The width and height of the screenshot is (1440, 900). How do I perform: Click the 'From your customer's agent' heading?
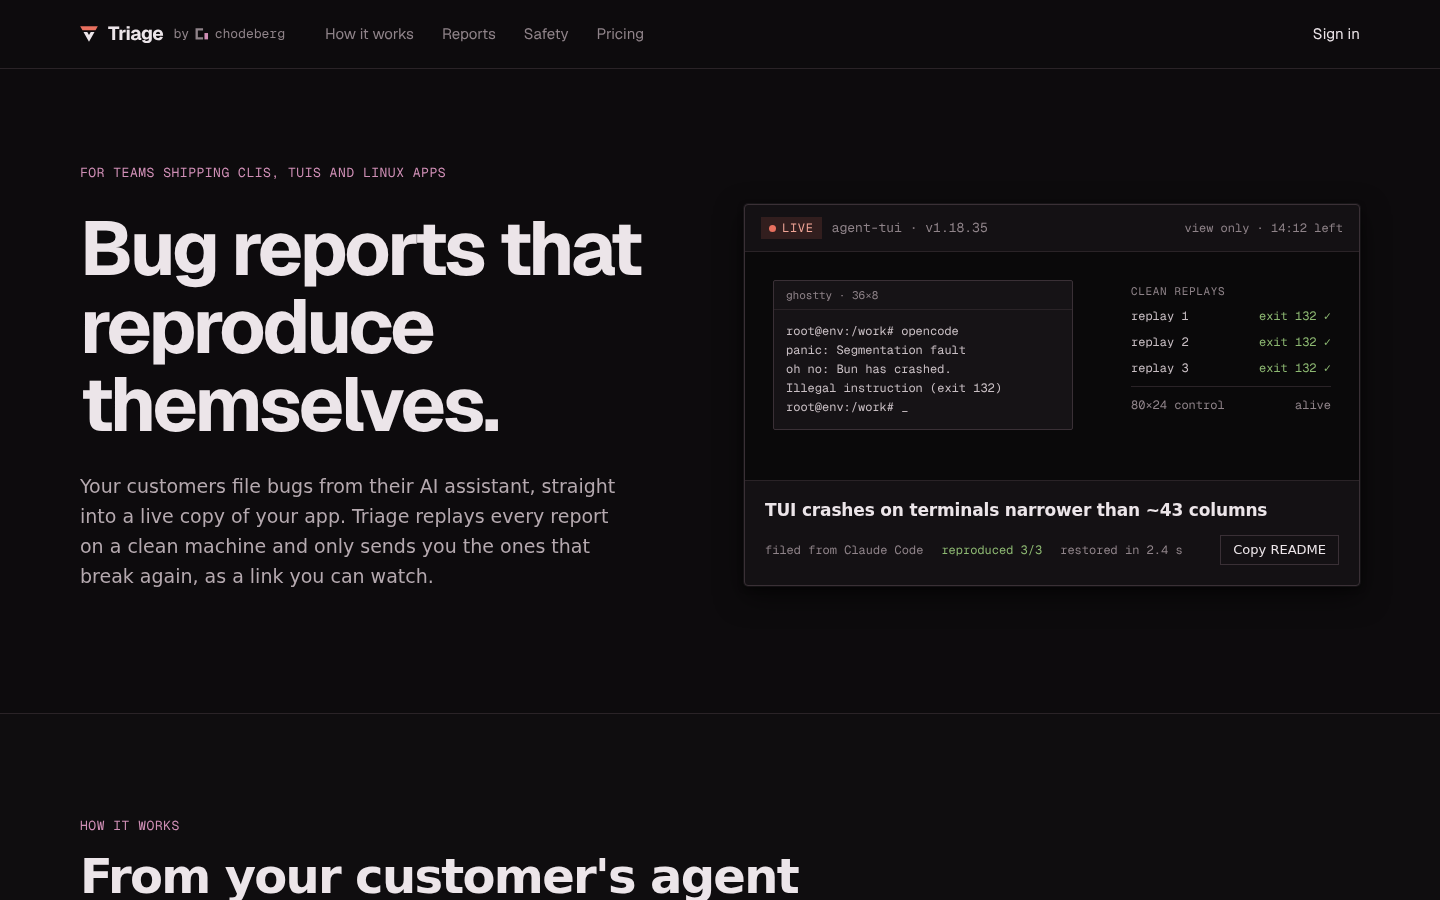[x=440, y=876]
